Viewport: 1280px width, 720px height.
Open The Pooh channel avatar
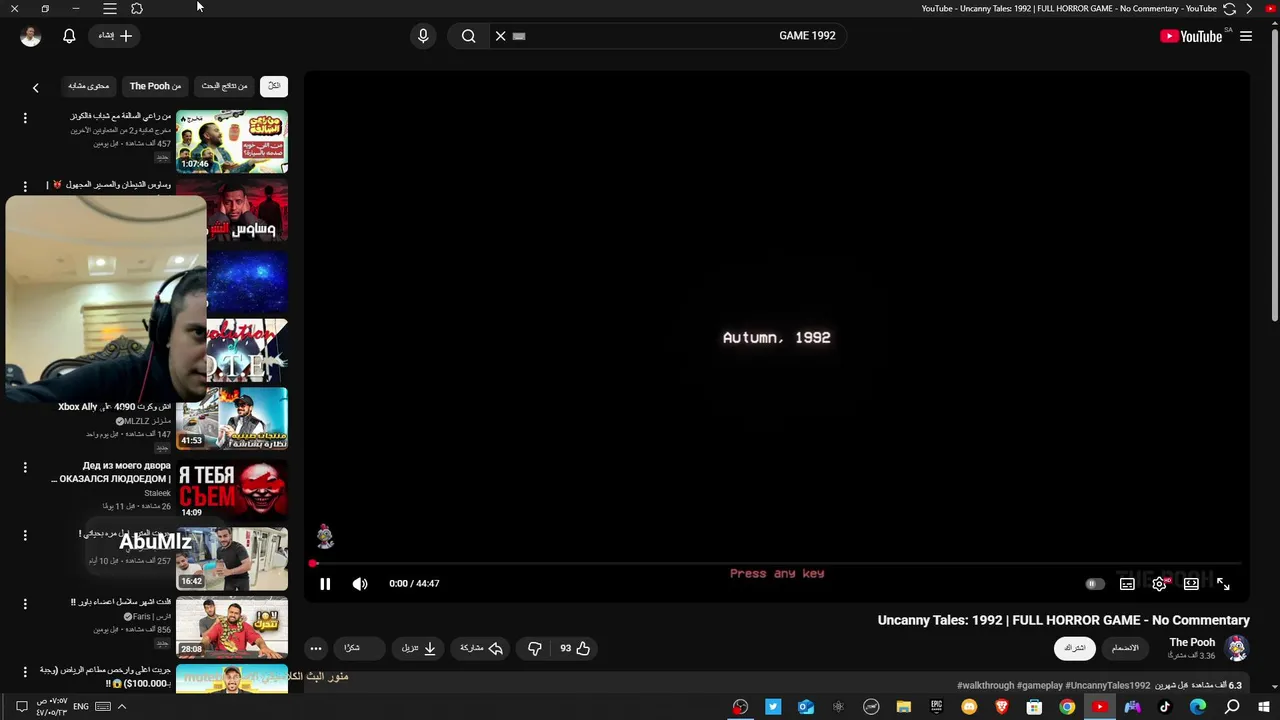coord(1237,648)
